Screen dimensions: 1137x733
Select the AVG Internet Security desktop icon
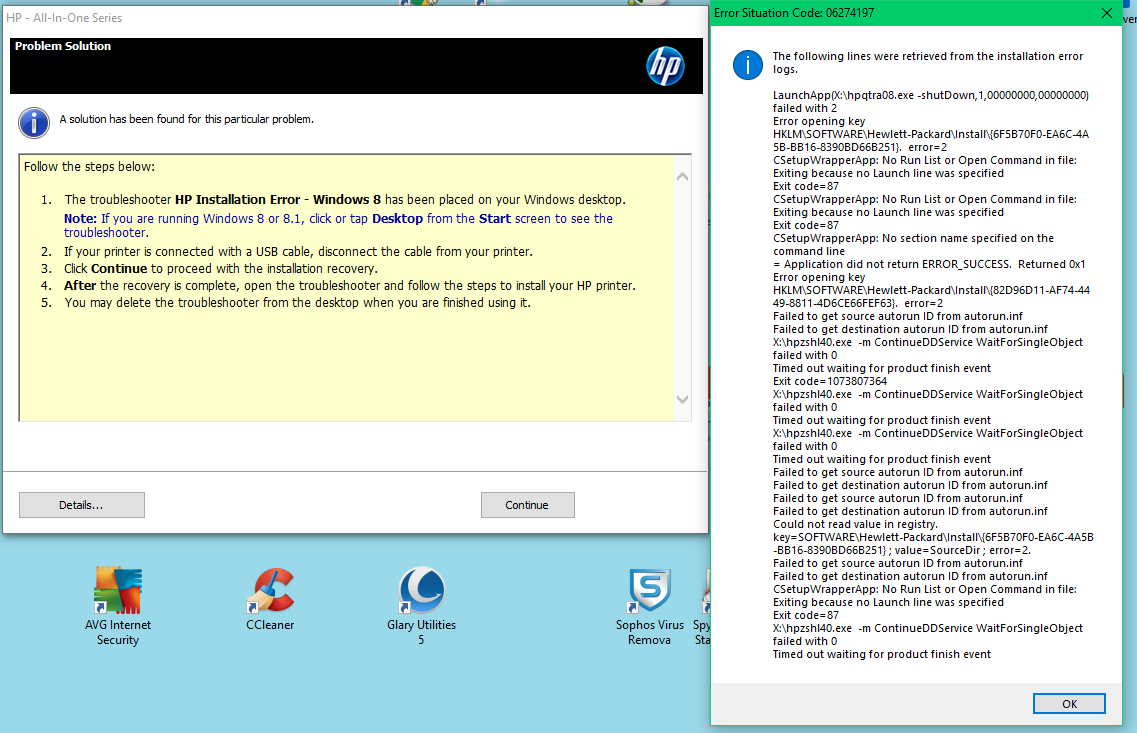(x=117, y=606)
